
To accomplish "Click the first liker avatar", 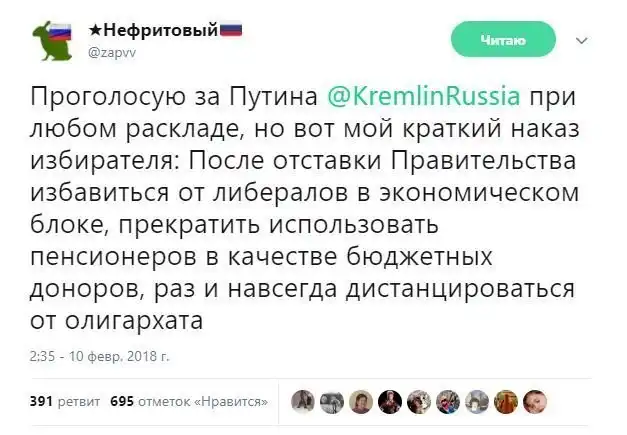I will (301, 402).
